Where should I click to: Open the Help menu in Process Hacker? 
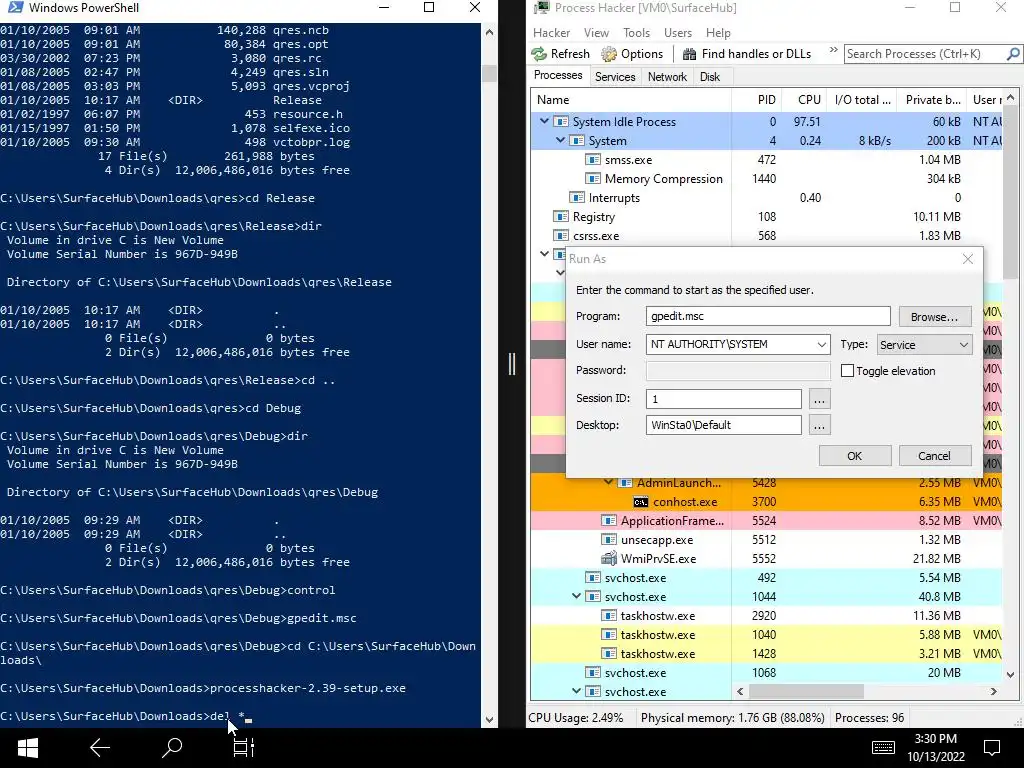718,33
